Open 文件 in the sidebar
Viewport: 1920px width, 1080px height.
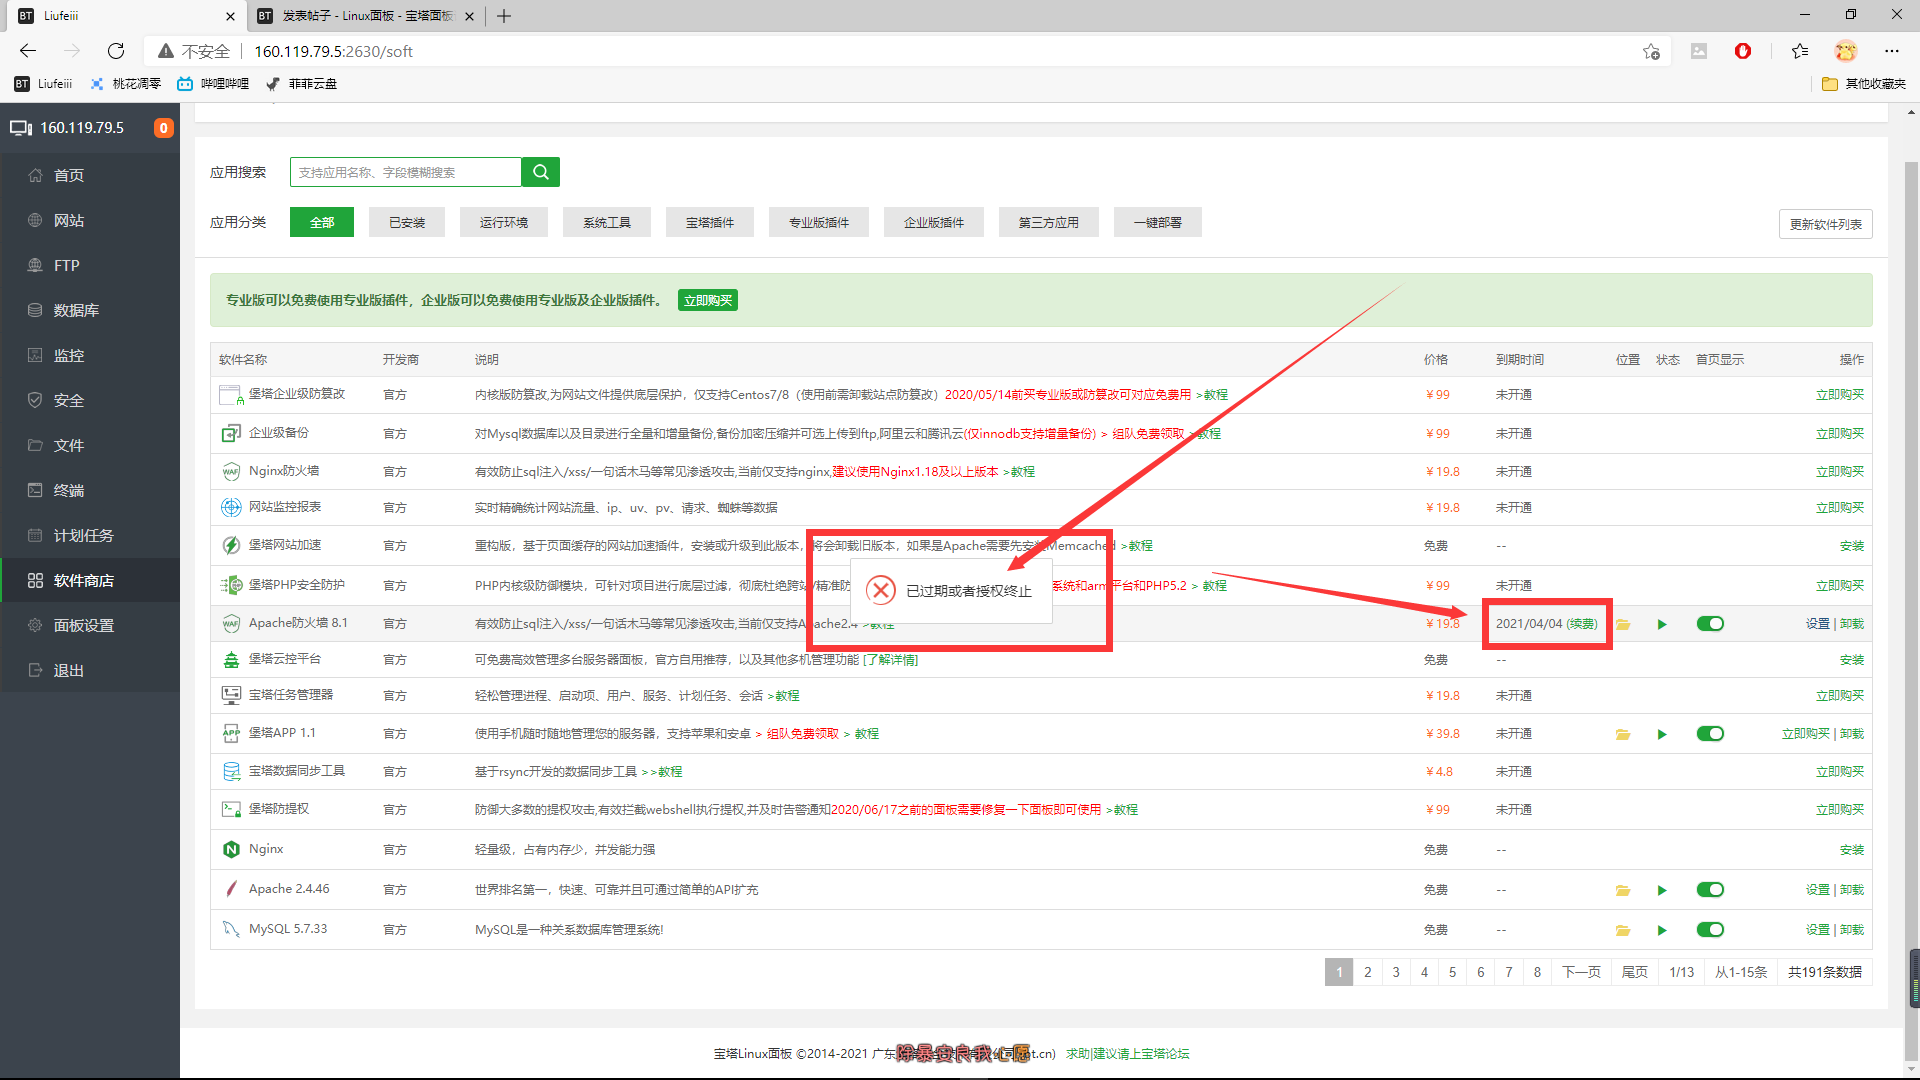pyautogui.click(x=90, y=445)
